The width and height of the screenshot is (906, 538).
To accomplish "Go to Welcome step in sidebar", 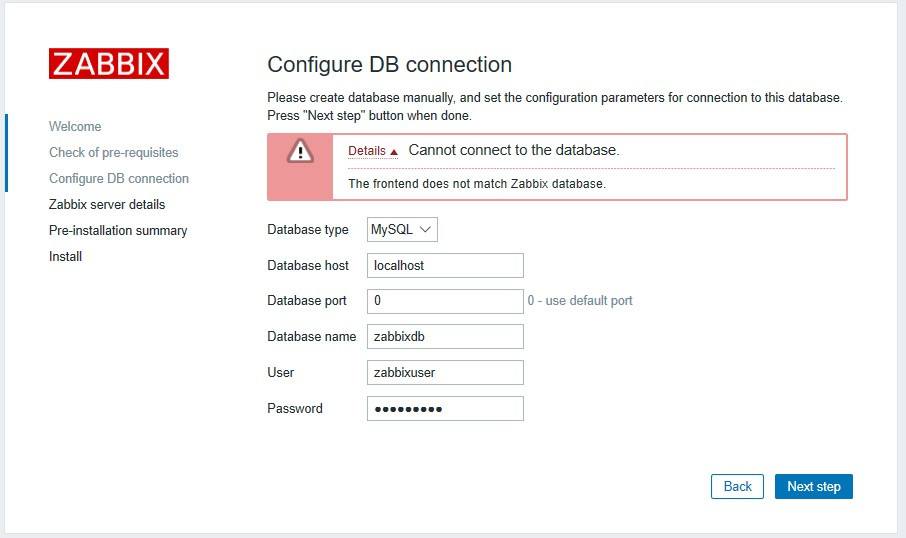I will (75, 127).
